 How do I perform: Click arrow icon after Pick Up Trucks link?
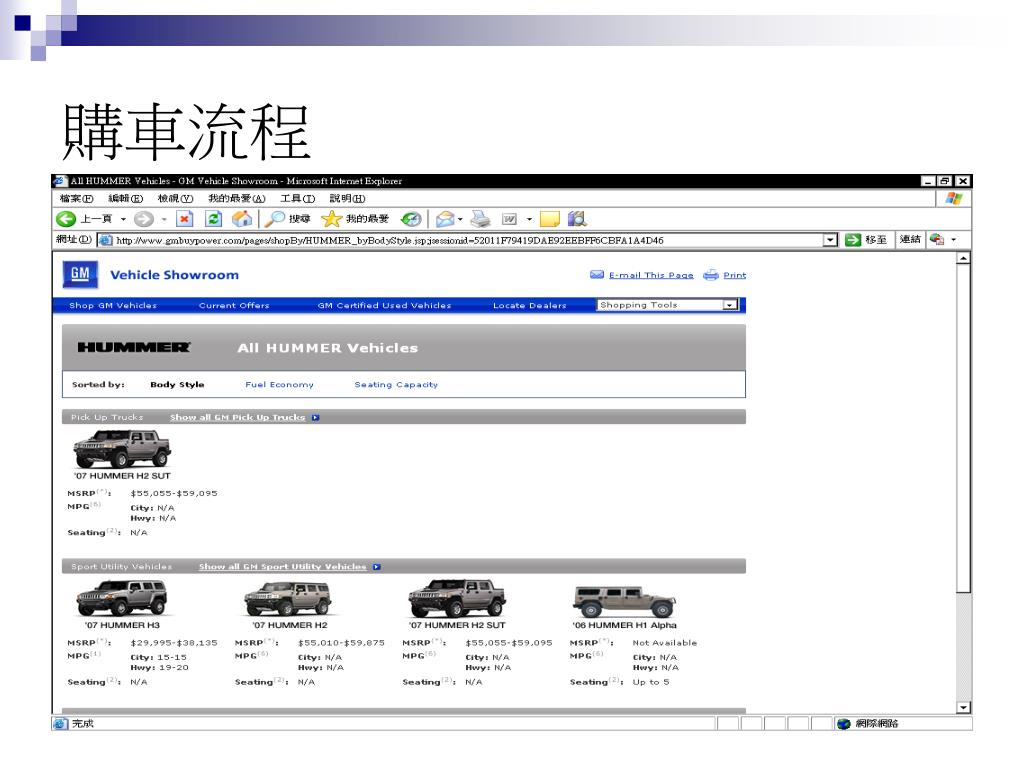[315, 417]
